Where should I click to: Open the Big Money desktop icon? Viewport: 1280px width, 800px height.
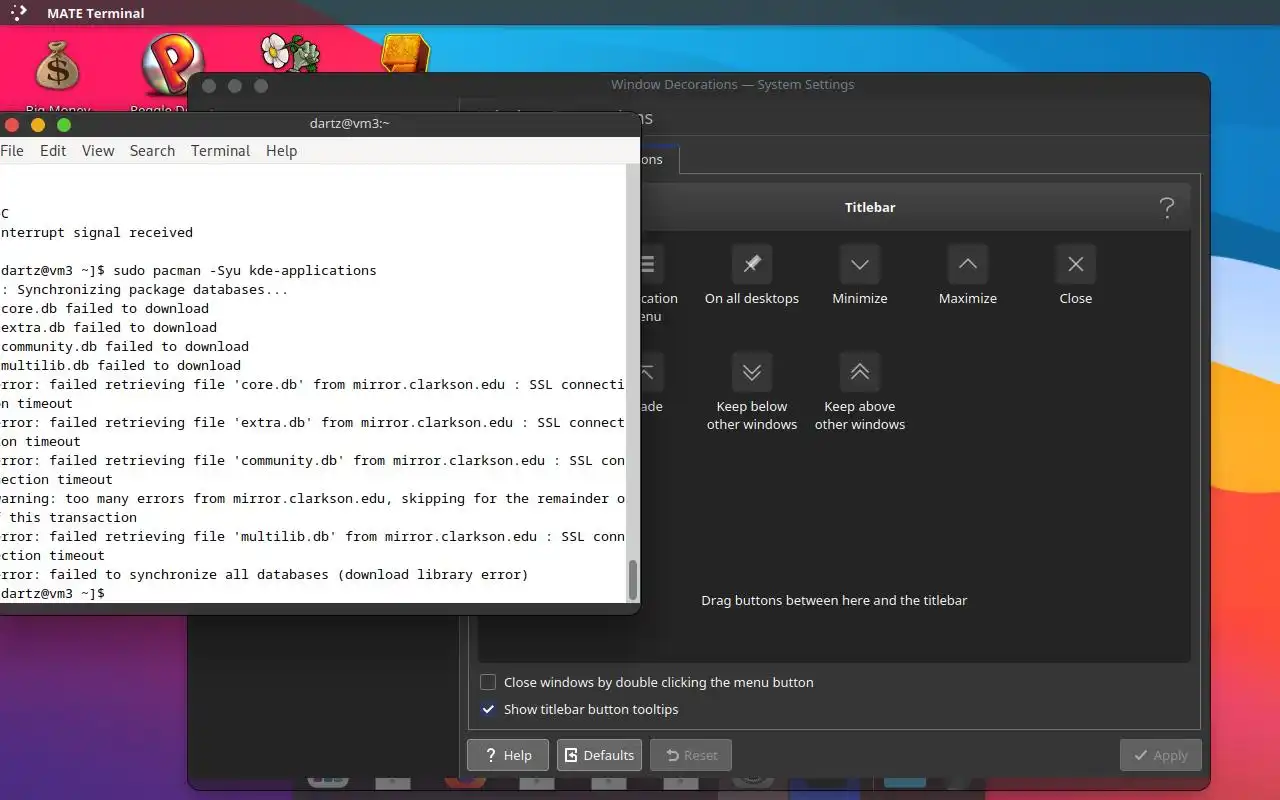click(x=57, y=69)
